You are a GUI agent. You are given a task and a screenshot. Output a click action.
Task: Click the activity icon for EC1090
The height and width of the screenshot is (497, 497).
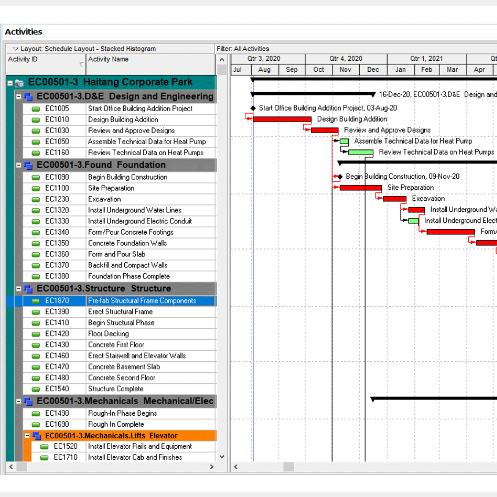(36, 178)
